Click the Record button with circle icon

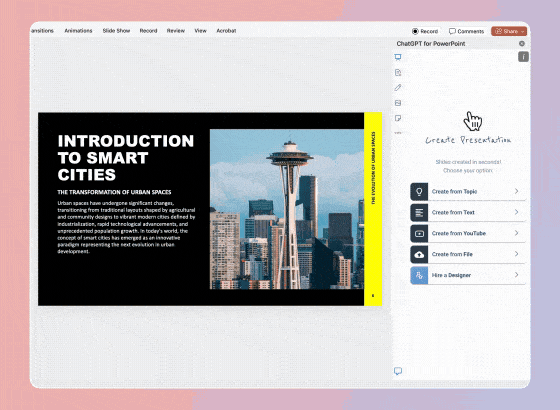[425, 31]
